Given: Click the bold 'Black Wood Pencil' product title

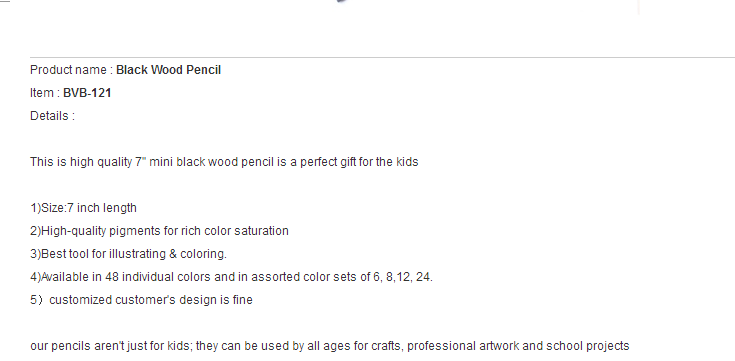Looking at the screenshot, I should click(x=168, y=70).
